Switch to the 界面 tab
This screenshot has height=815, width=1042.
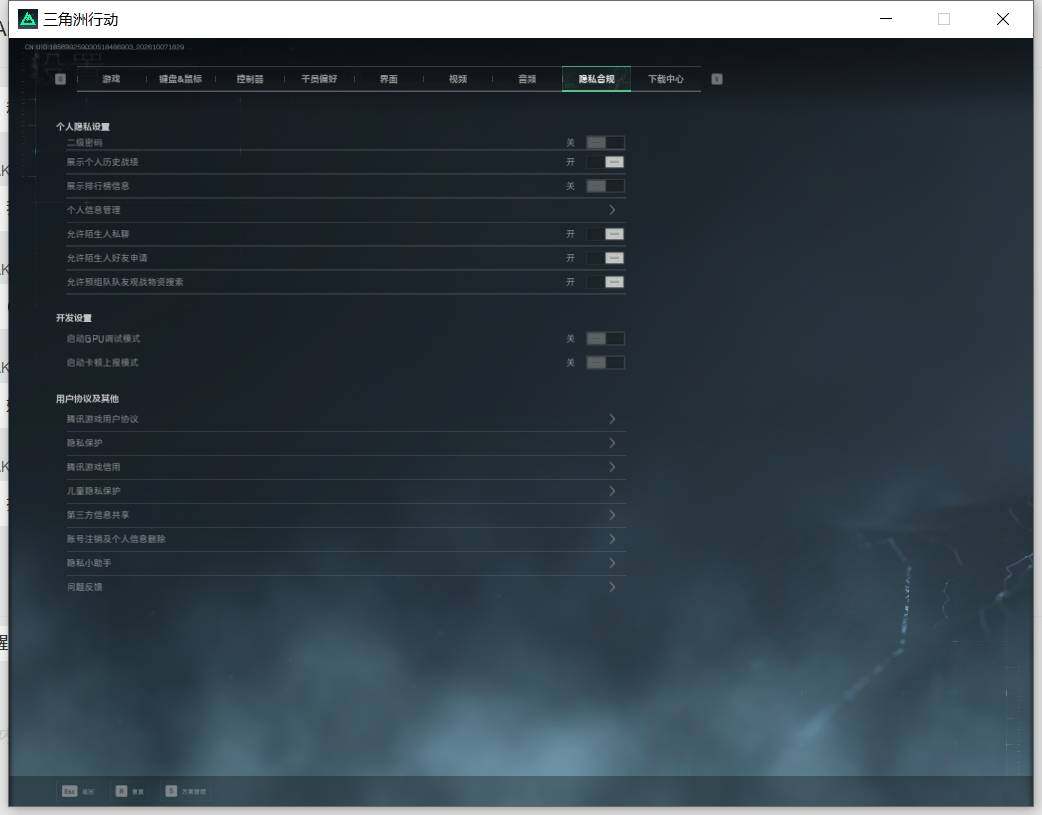click(389, 79)
